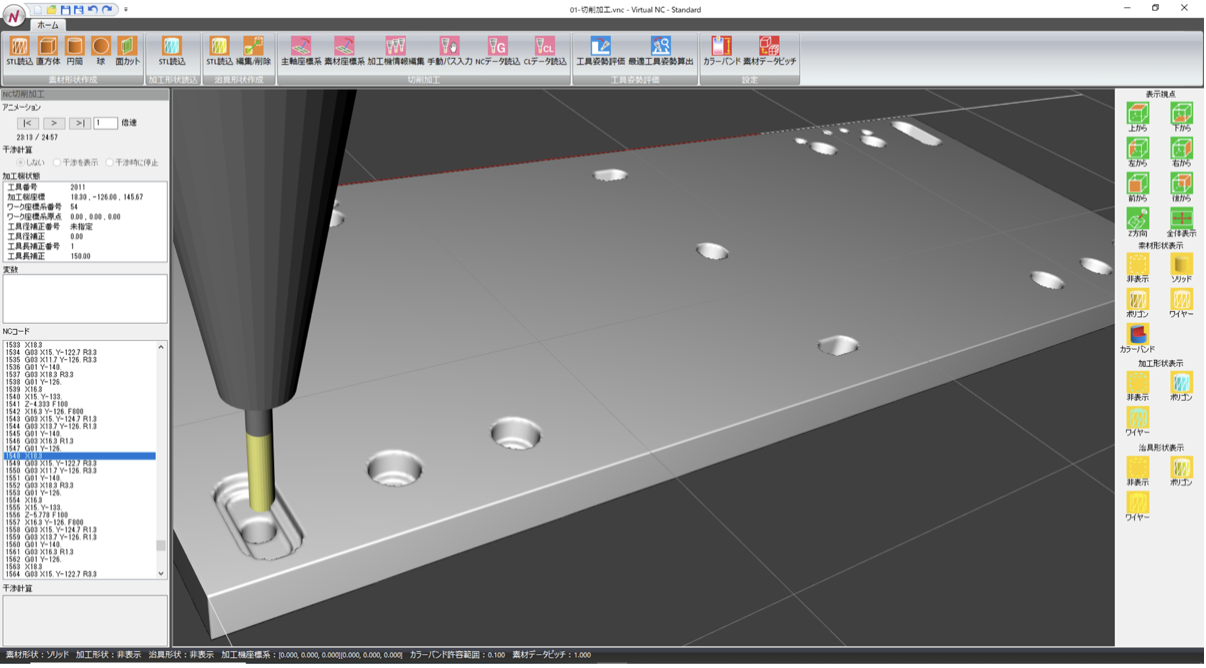This screenshot has height=668, width=1206.
Task: Select the 円筒 (cylinder) stock shape tool
Action: pyautogui.click(x=74, y=48)
